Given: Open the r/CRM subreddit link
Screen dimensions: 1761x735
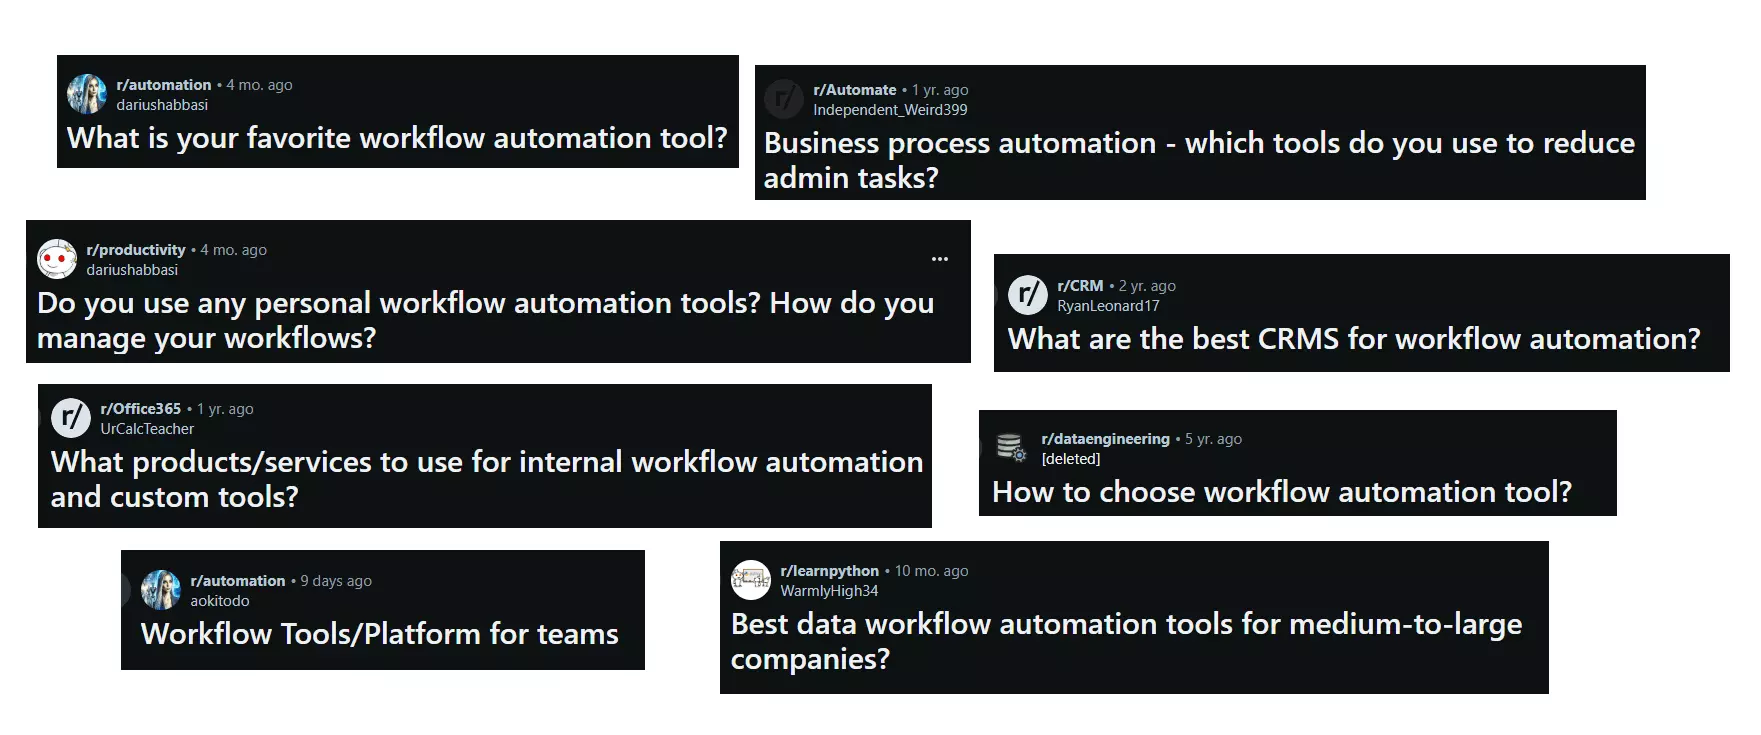Looking at the screenshot, I should (1080, 286).
